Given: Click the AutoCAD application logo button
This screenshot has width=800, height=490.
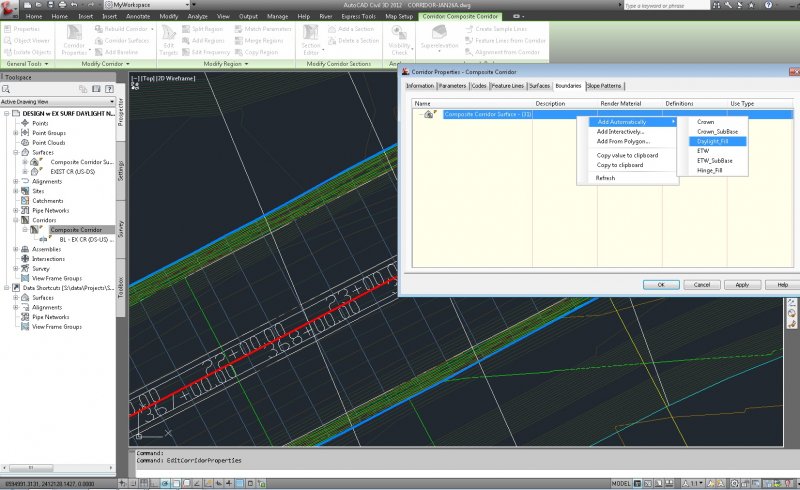Looking at the screenshot, I should tap(10, 8).
